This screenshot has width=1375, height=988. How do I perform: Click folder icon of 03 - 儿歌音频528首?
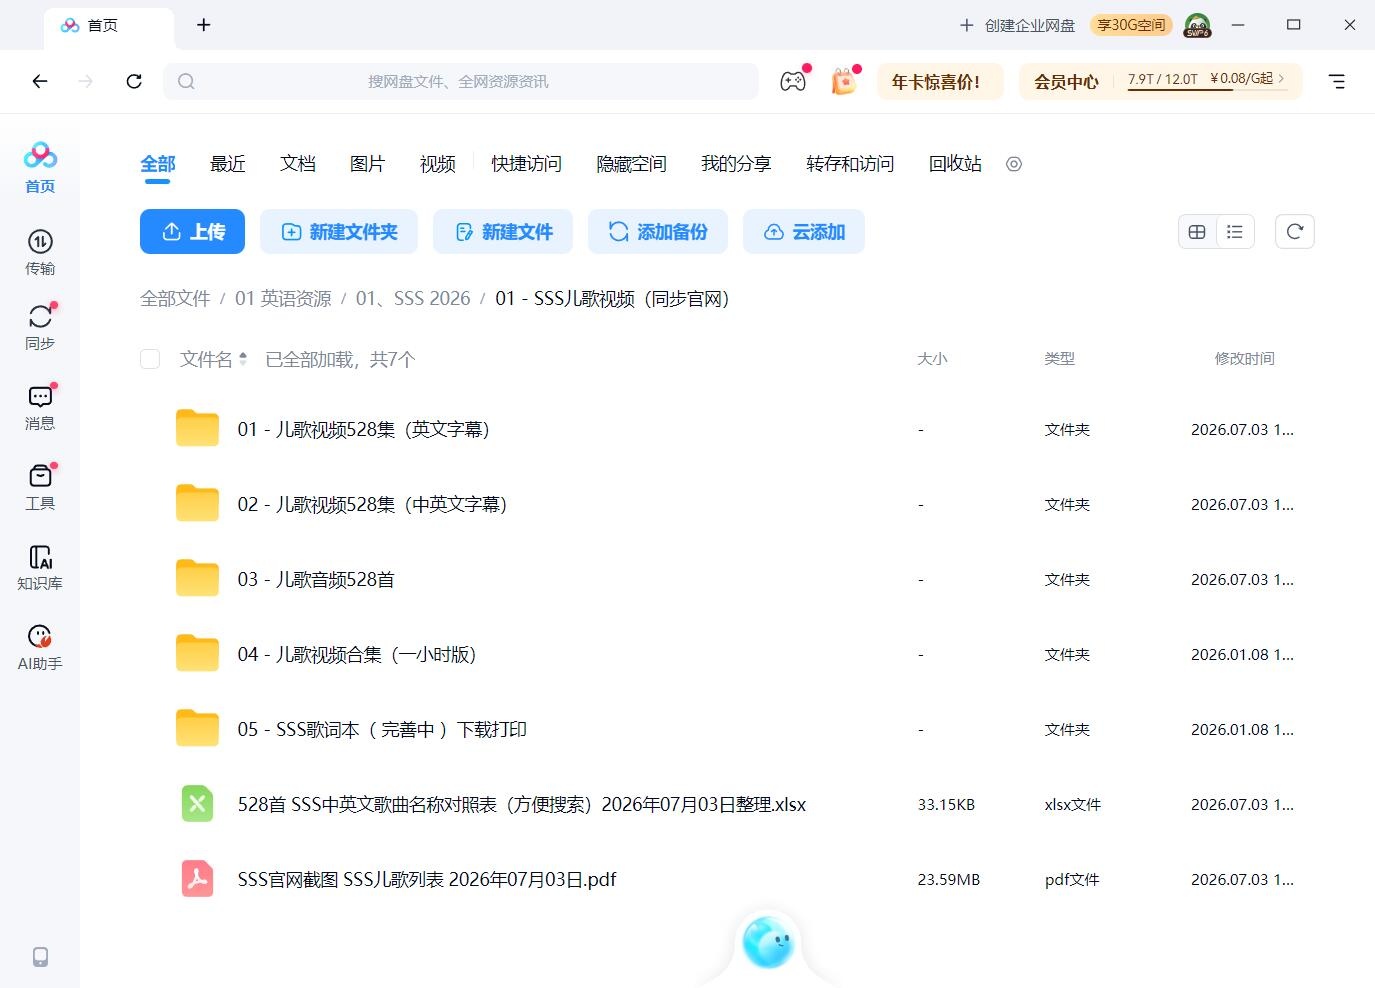point(197,579)
